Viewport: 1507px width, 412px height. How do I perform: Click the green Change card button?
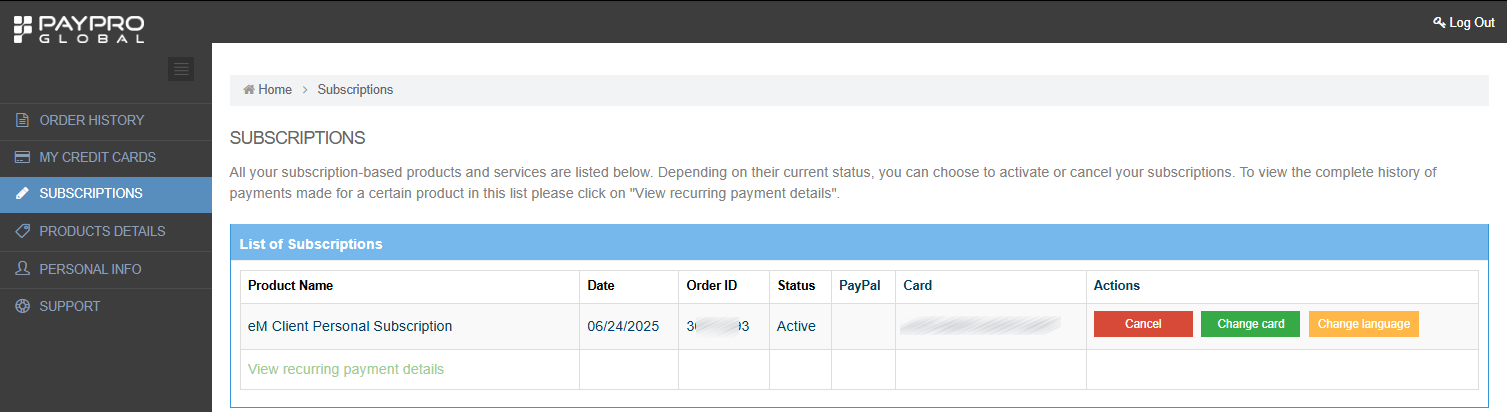point(1250,324)
